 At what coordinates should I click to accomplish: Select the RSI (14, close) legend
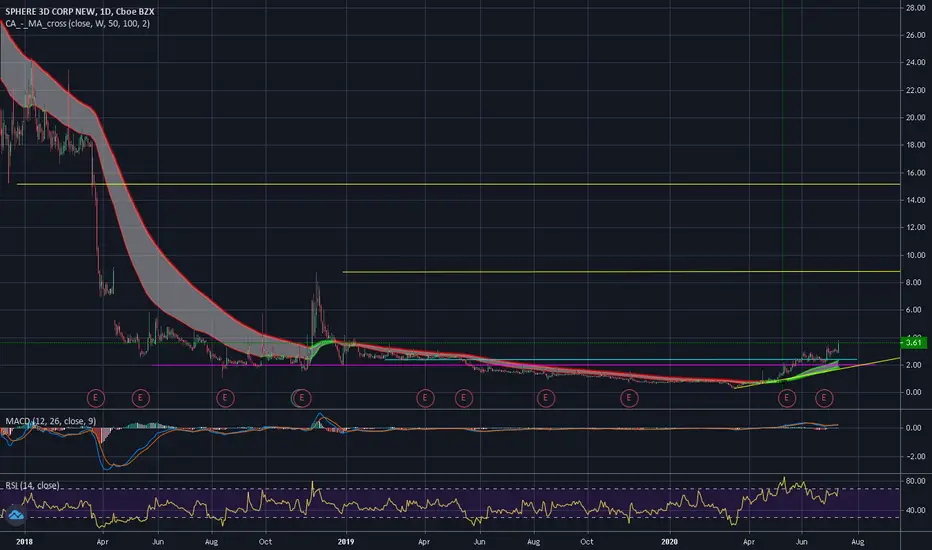[32, 485]
